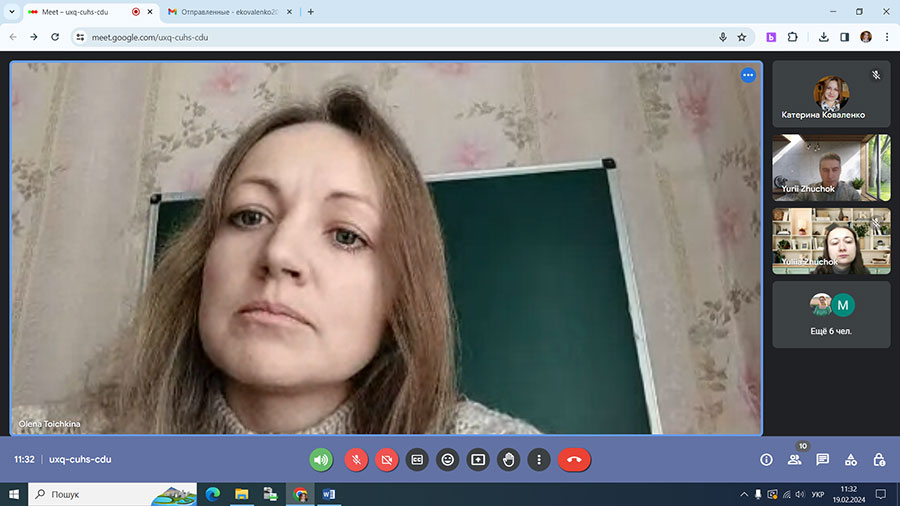Go back in browser history
Viewport: 900px width, 506px height.
(13, 37)
